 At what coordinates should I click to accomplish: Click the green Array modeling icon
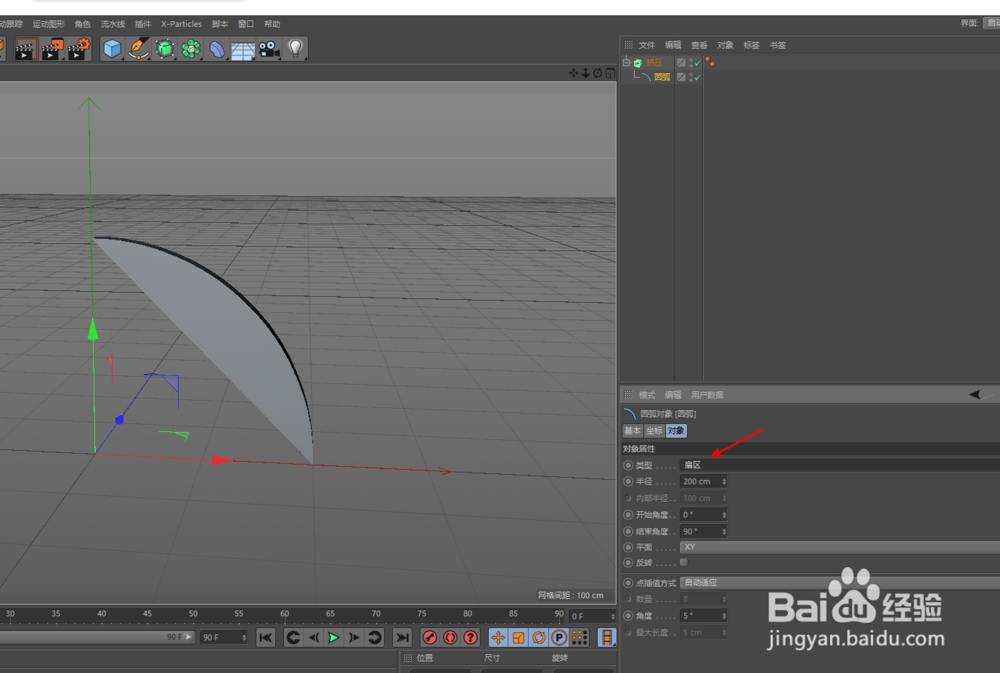191,49
